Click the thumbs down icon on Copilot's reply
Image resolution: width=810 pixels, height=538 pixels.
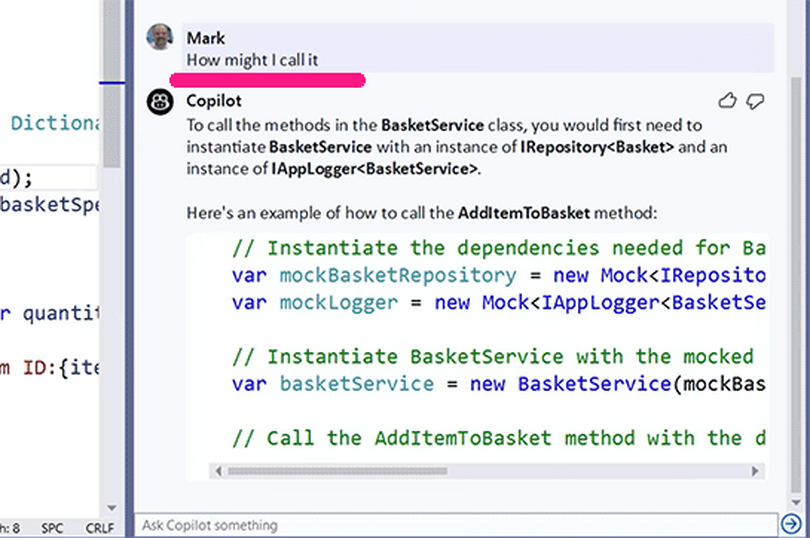pyautogui.click(x=755, y=101)
